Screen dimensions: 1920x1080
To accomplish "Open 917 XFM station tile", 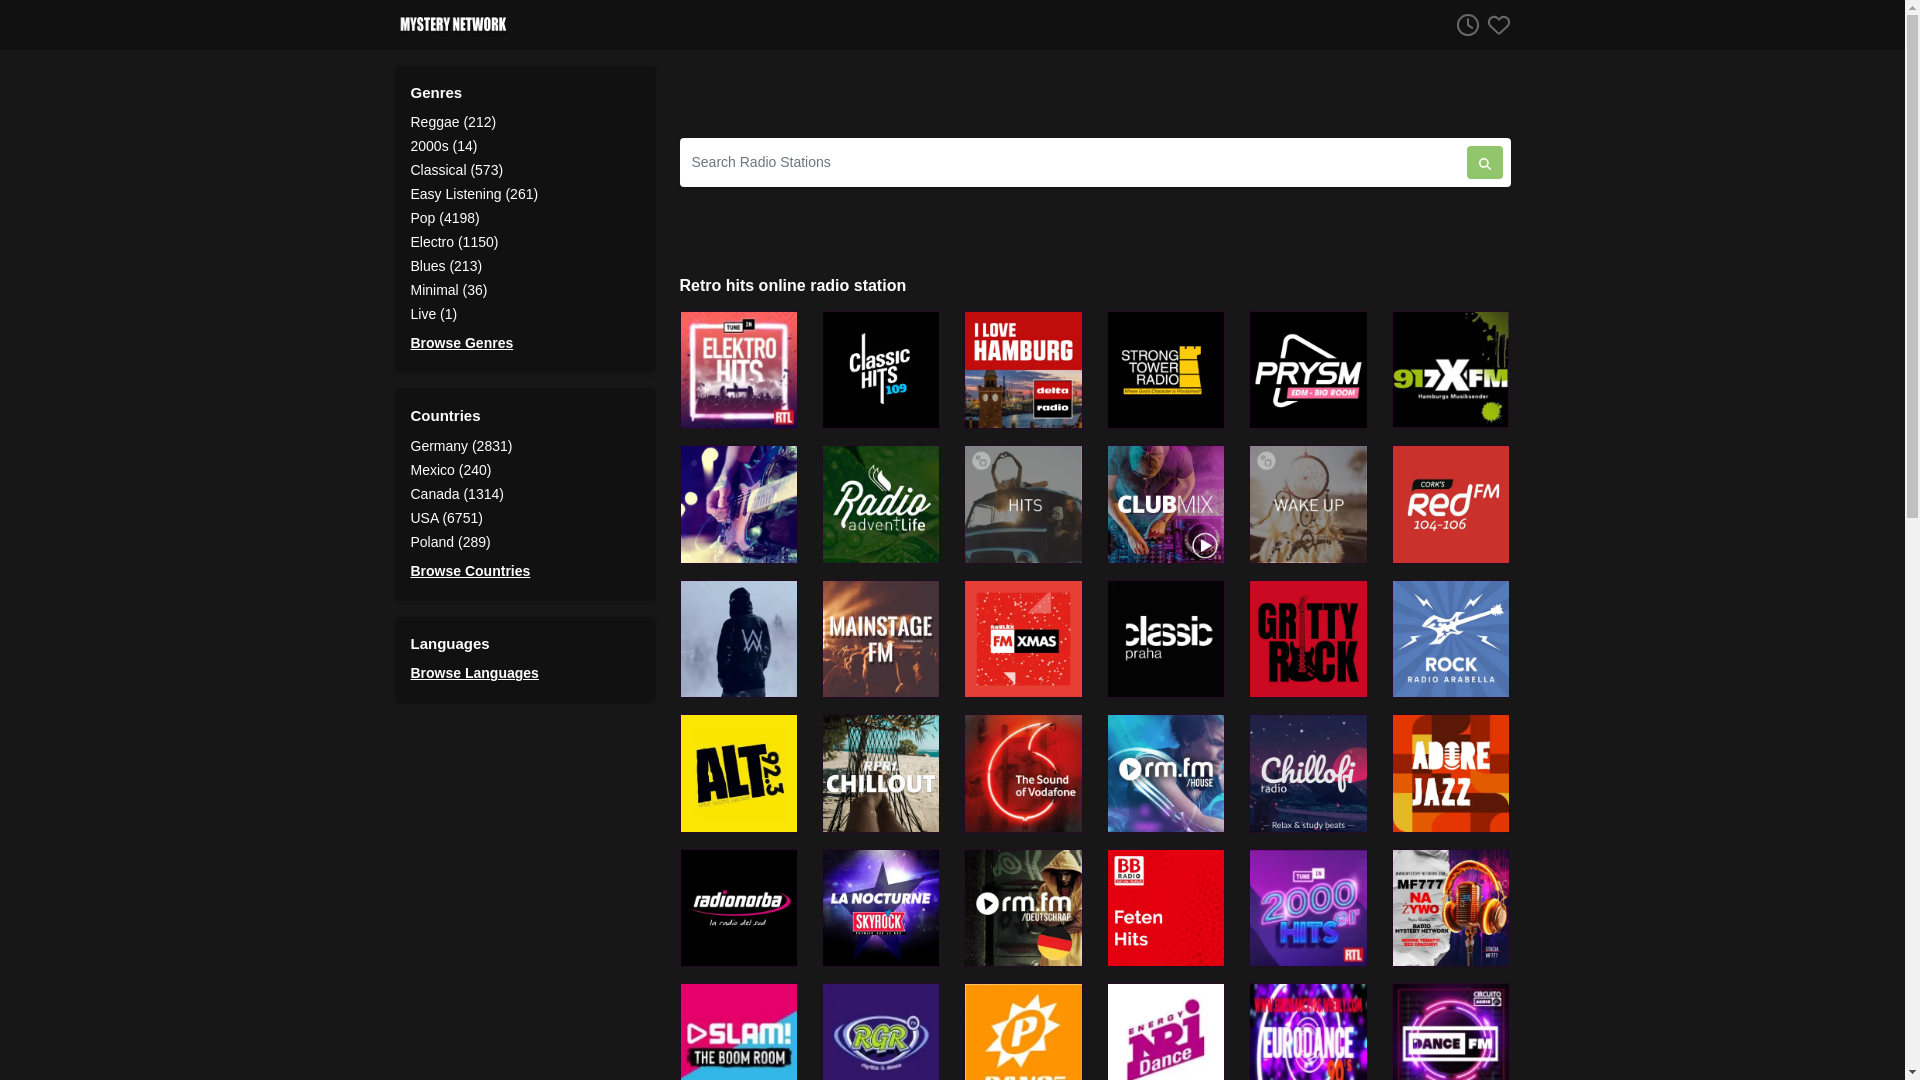I will (x=1451, y=370).
